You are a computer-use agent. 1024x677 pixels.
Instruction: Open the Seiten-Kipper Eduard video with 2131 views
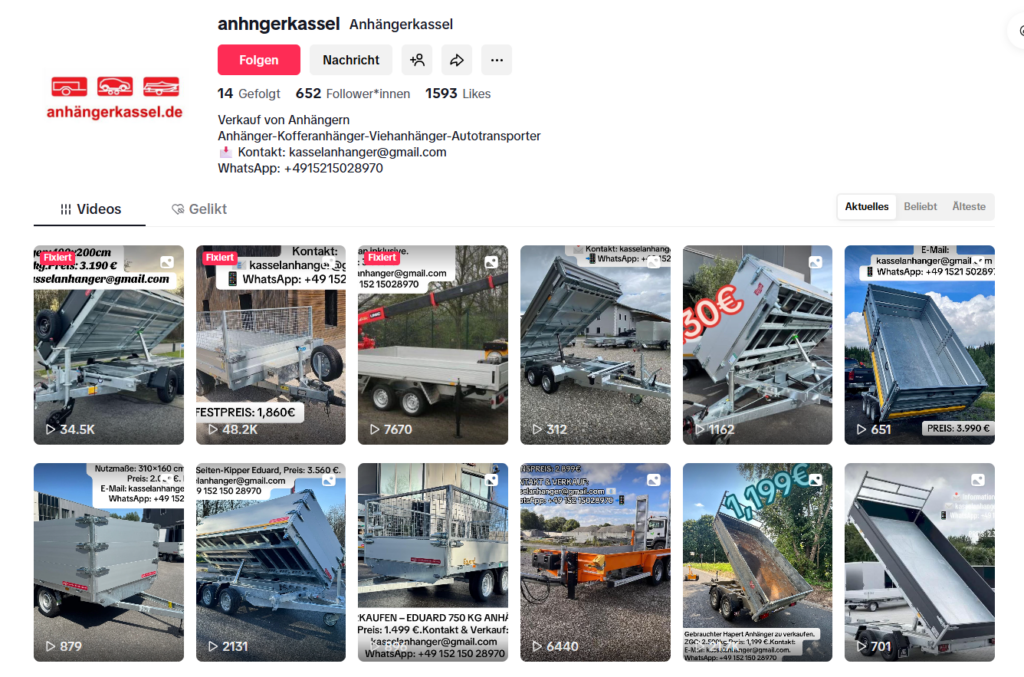(270, 562)
